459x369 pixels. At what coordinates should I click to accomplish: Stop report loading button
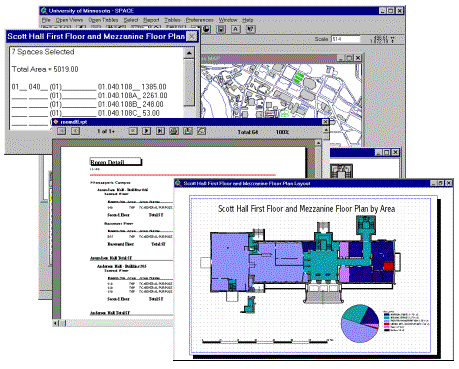pyautogui.click(x=133, y=131)
